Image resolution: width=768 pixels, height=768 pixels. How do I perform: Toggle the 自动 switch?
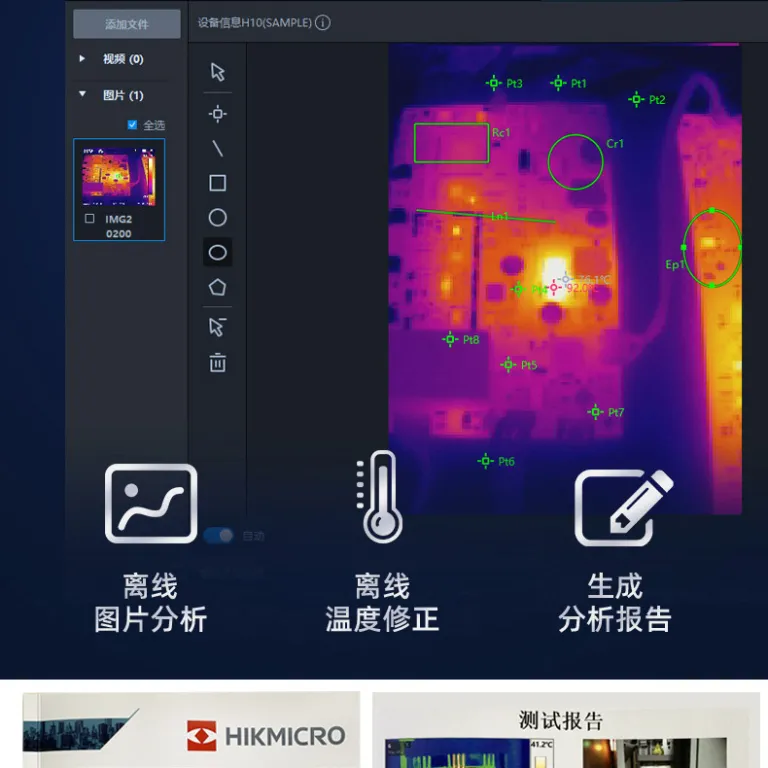[218, 535]
